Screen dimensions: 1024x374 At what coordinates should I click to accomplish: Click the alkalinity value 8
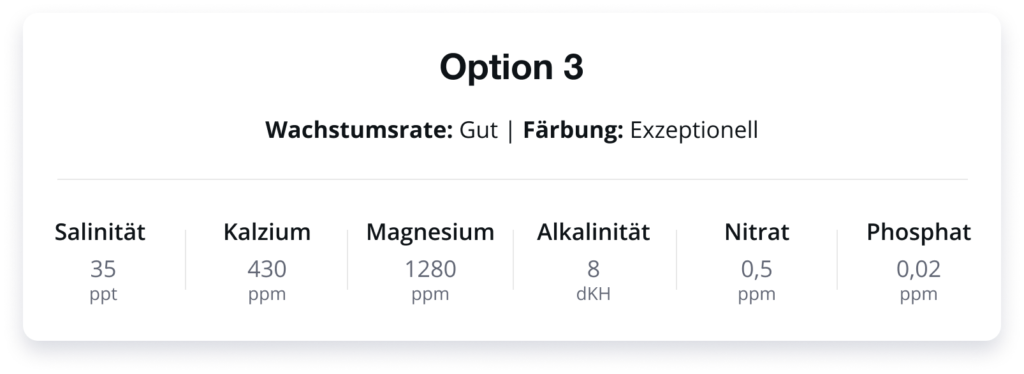[x=593, y=269]
